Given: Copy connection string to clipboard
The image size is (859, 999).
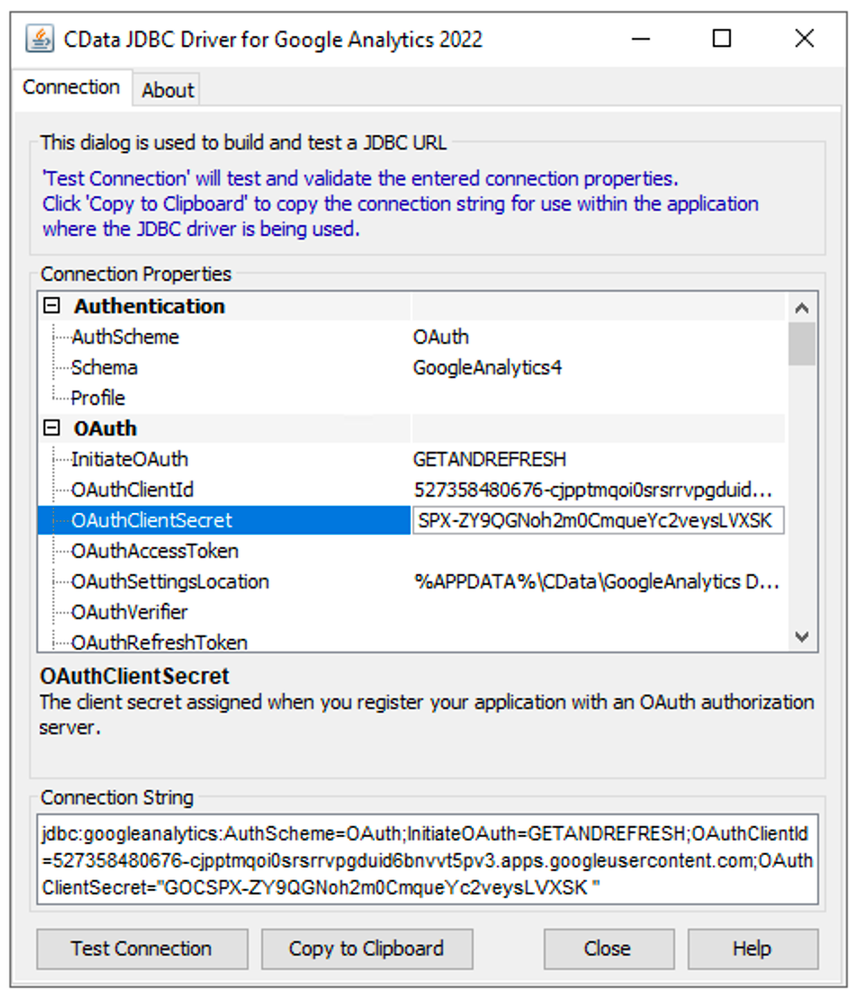Looking at the screenshot, I should point(366,949).
